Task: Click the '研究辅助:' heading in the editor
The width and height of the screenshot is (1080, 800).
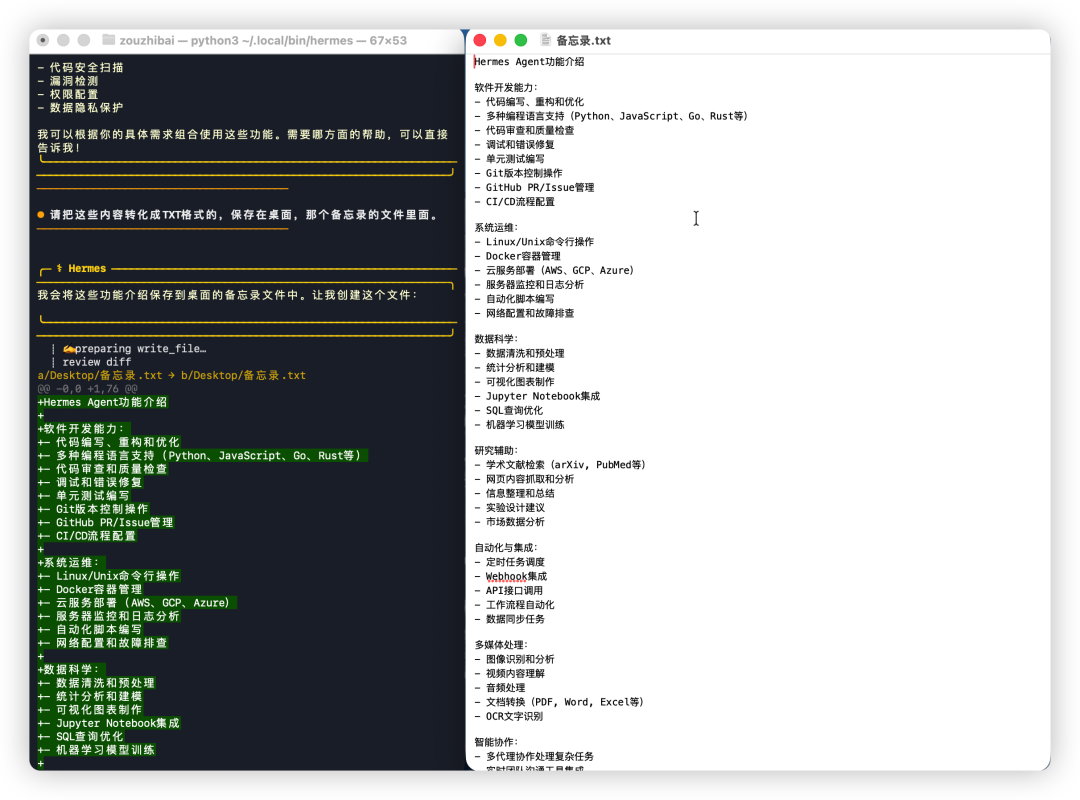Action: [x=496, y=451]
